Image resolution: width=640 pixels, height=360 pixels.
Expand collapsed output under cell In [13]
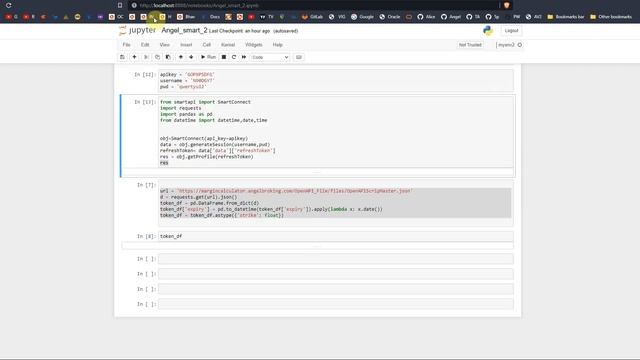click(318, 172)
